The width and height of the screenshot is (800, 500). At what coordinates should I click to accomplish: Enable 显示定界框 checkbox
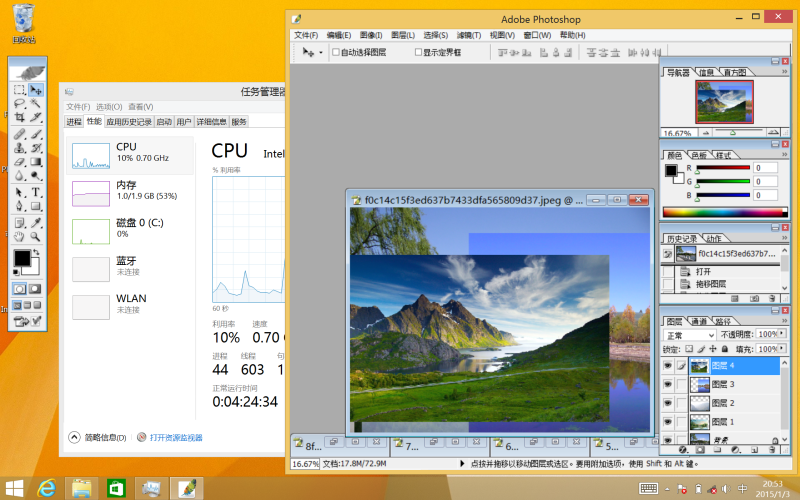(x=418, y=52)
